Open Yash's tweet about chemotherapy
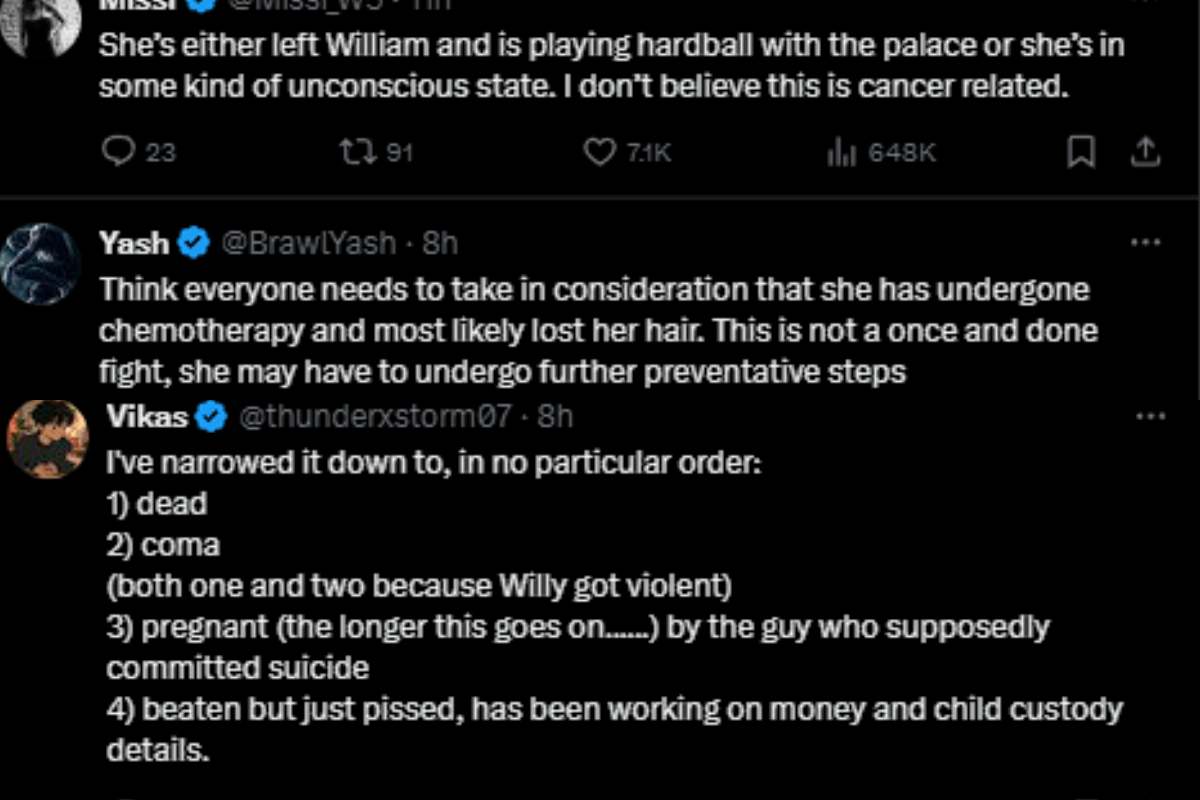The image size is (1200, 800). [x=598, y=330]
